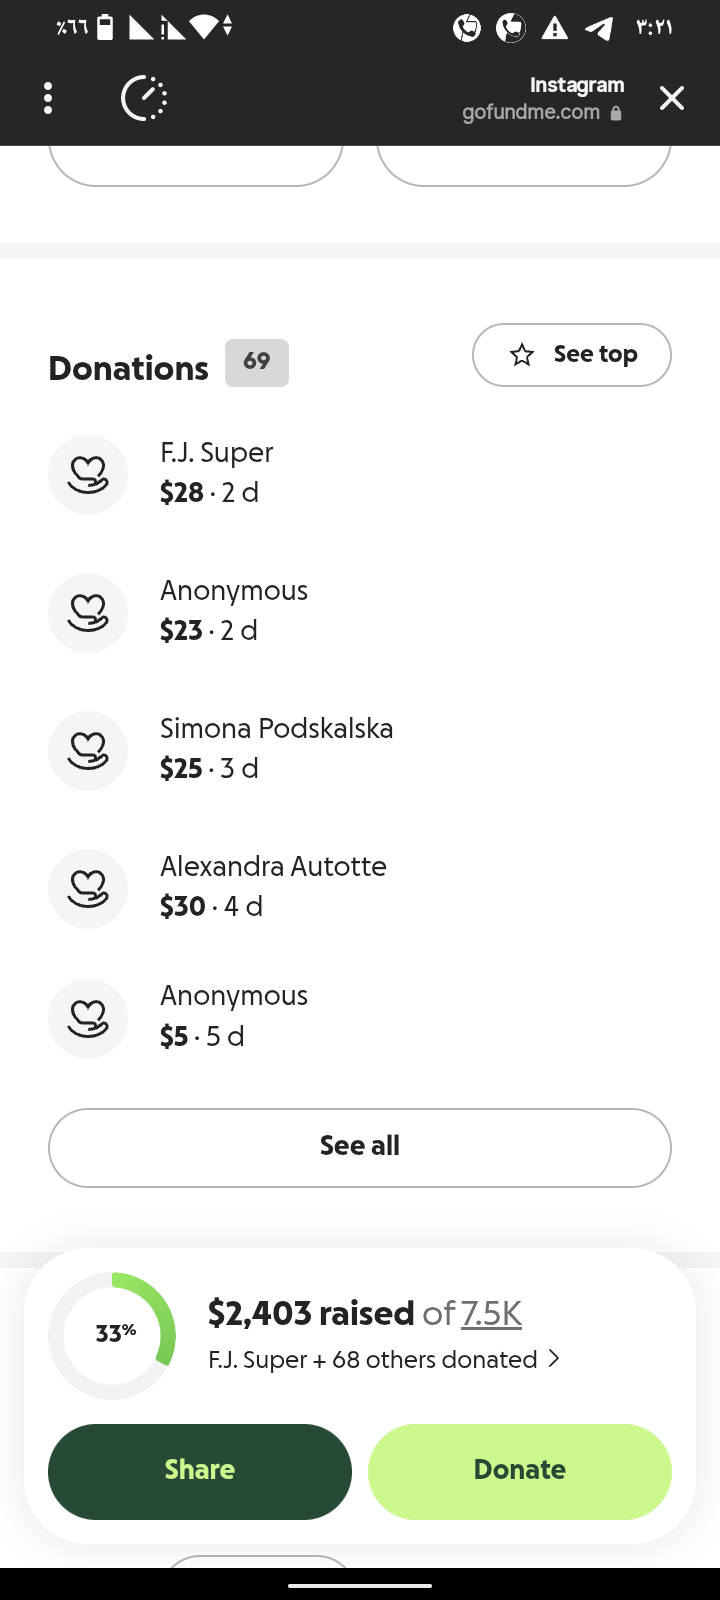Tap the heart-hand icon beside F.J. Super
This screenshot has height=1600, width=720.
pyautogui.click(x=88, y=475)
